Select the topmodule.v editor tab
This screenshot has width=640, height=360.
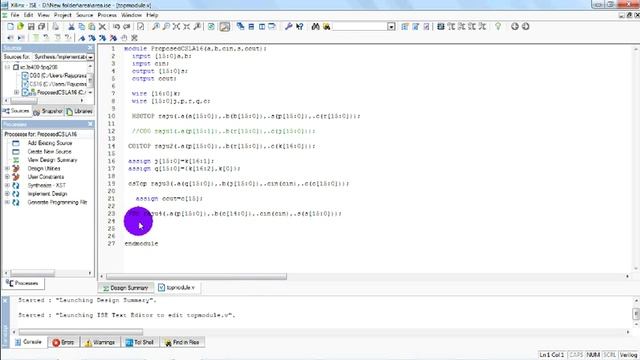177,288
